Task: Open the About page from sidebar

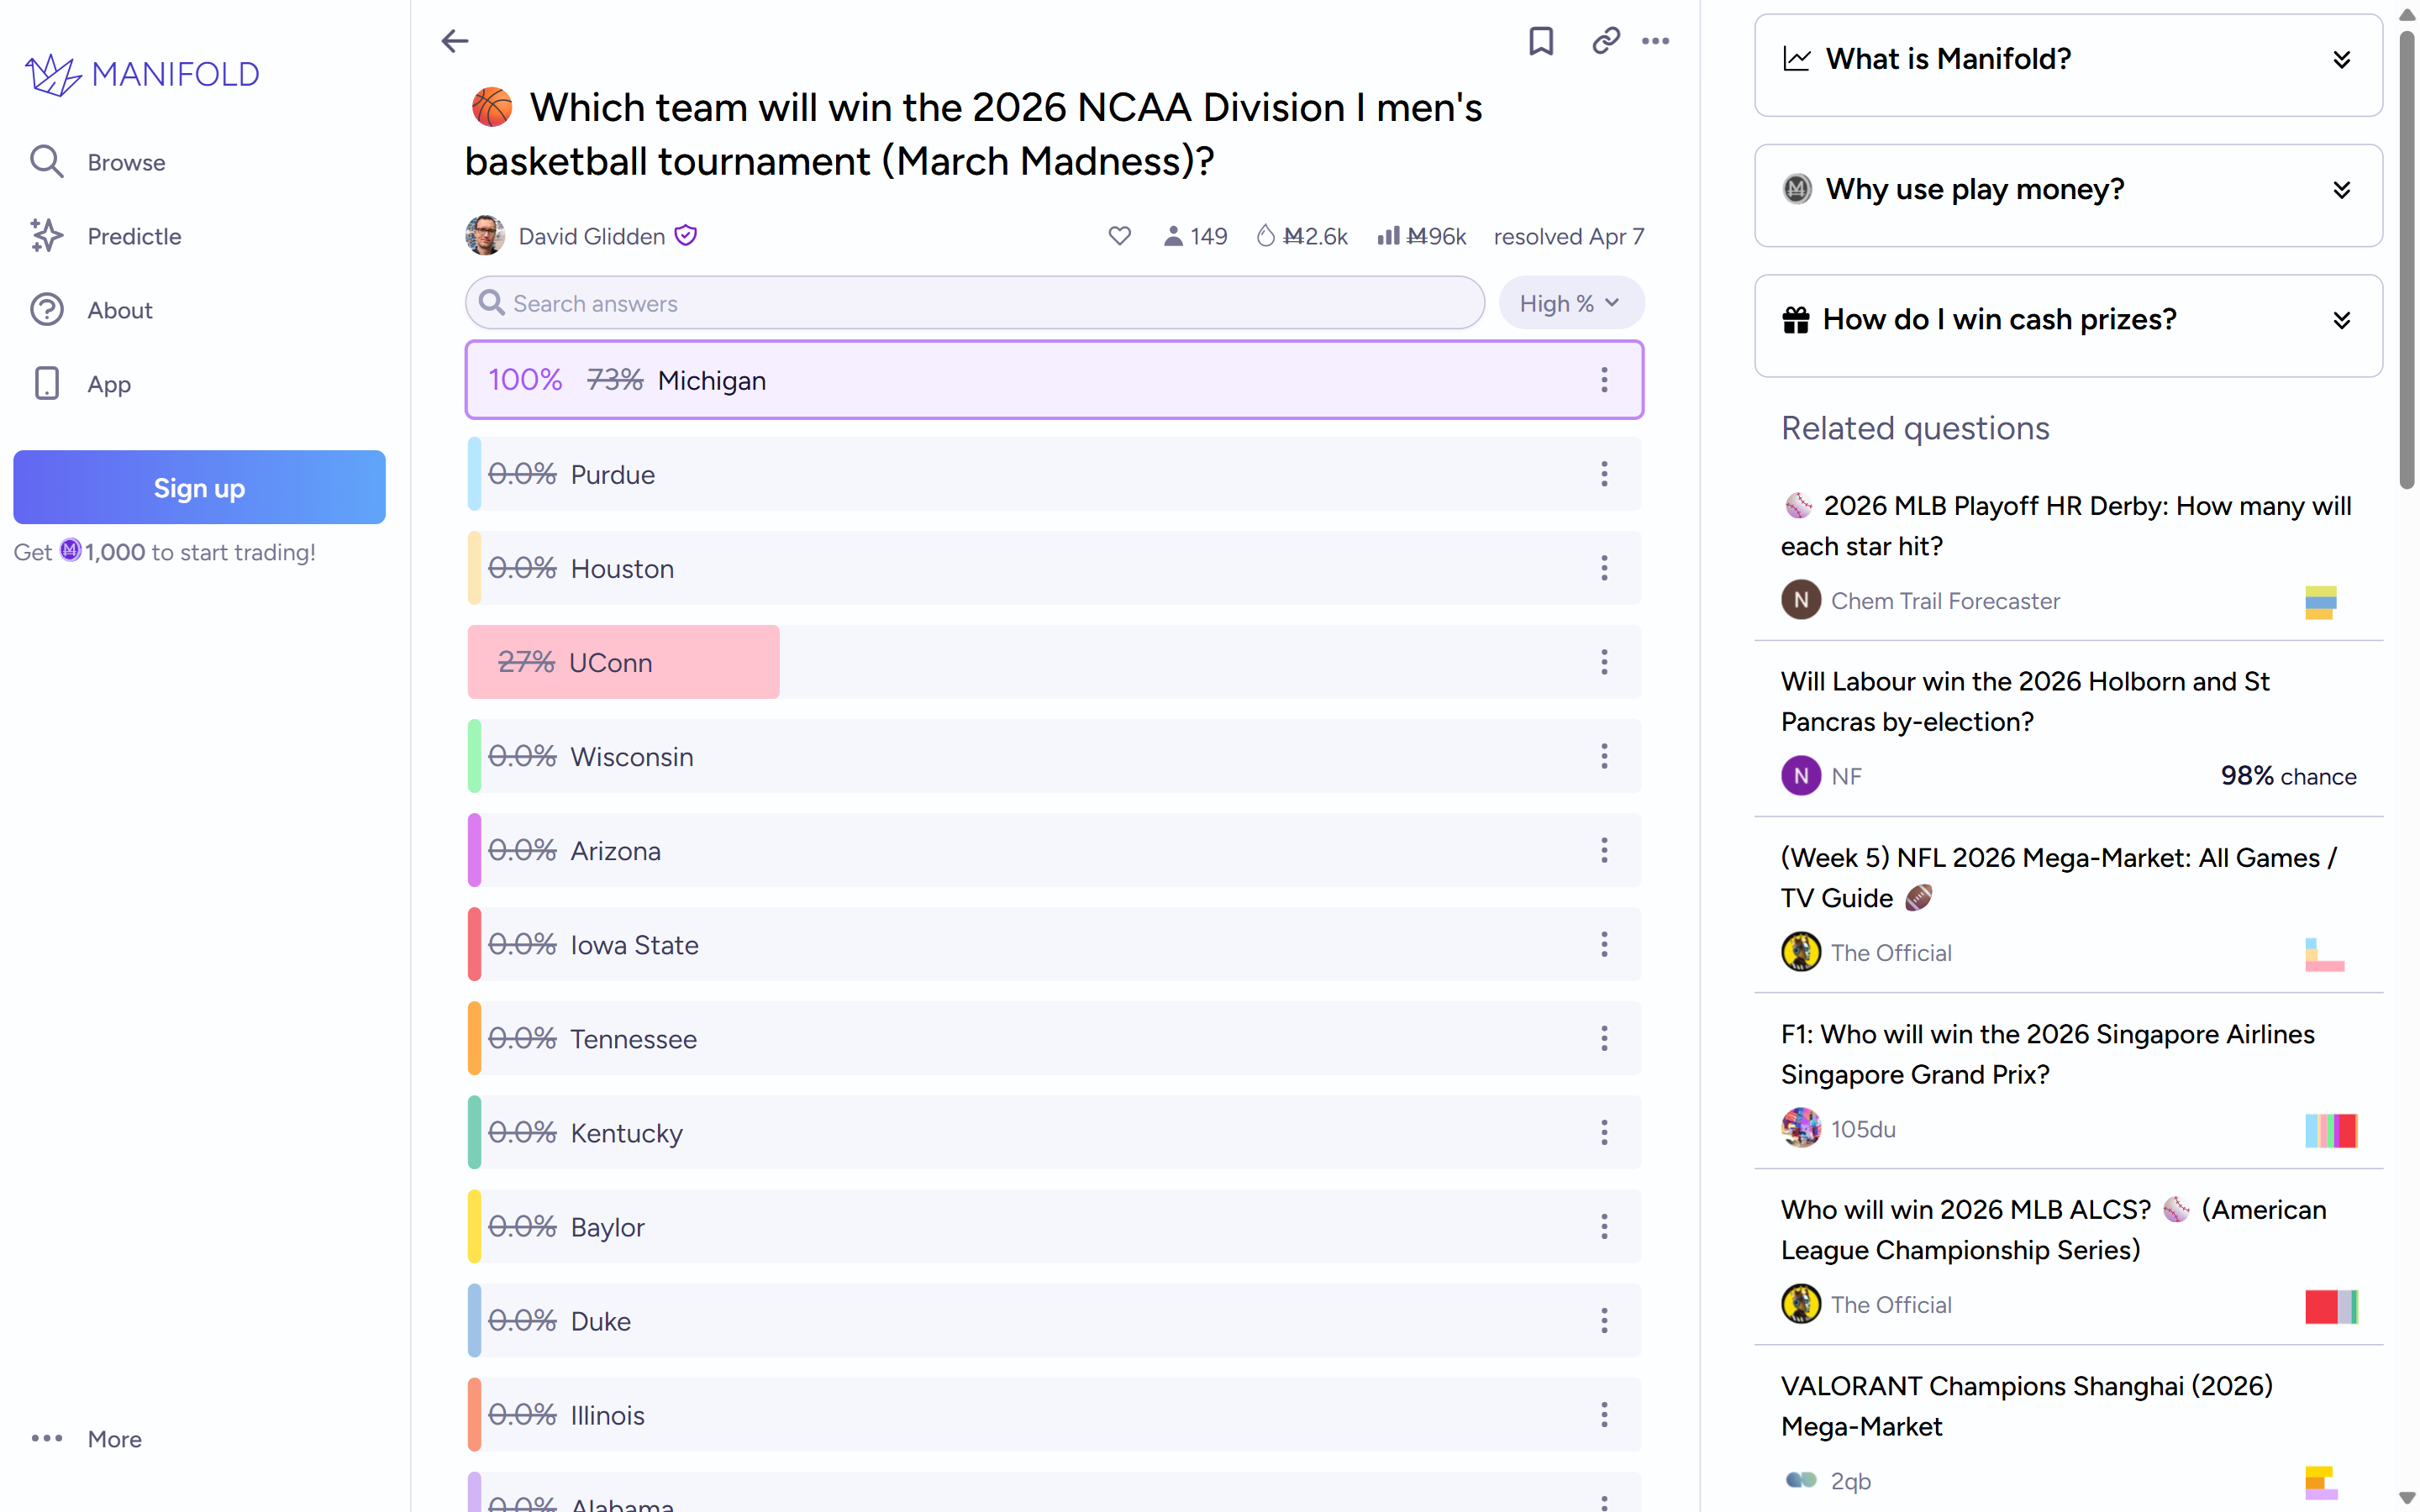Action: [90, 310]
